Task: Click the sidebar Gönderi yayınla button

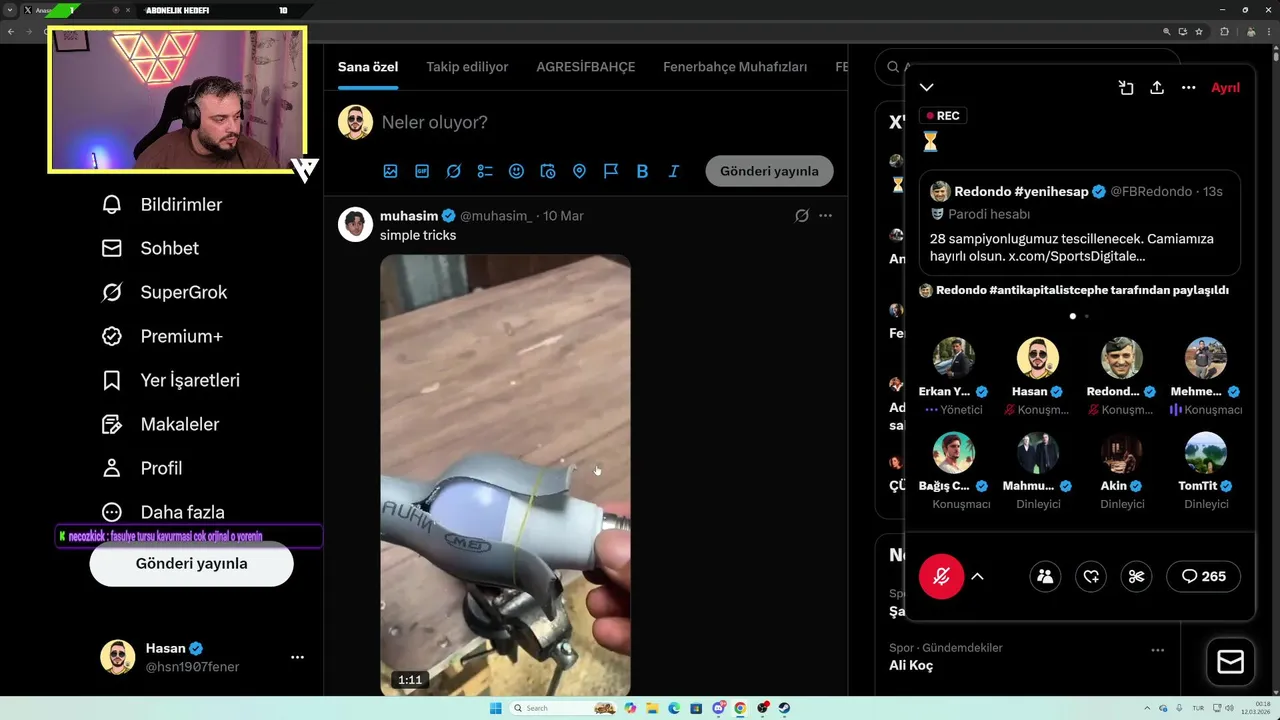Action: [x=192, y=564]
